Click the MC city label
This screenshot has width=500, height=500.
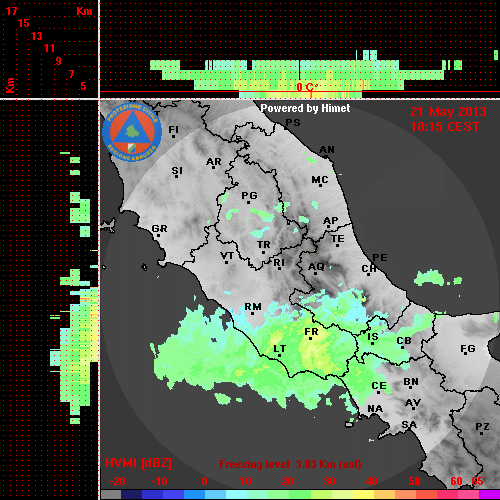(320, 180)
